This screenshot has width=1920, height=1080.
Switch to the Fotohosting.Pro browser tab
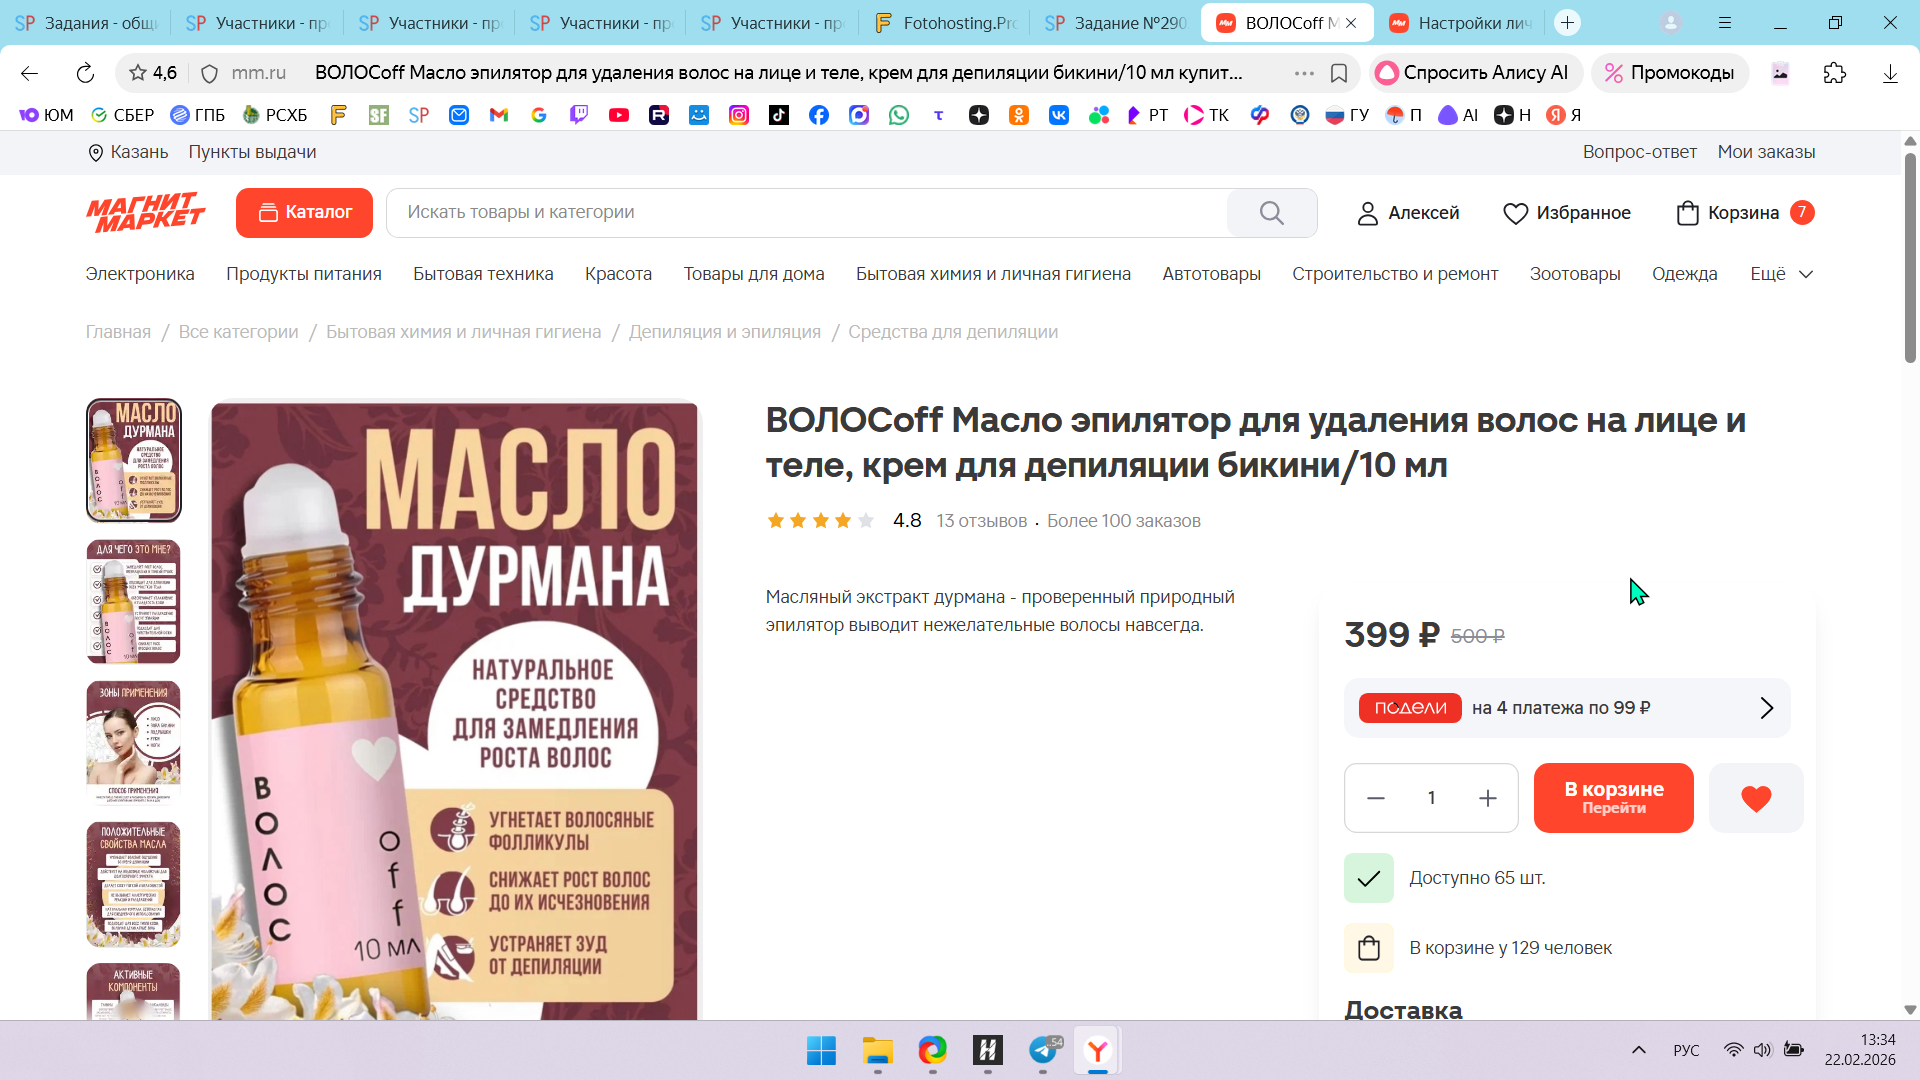(x=944, y=22)
